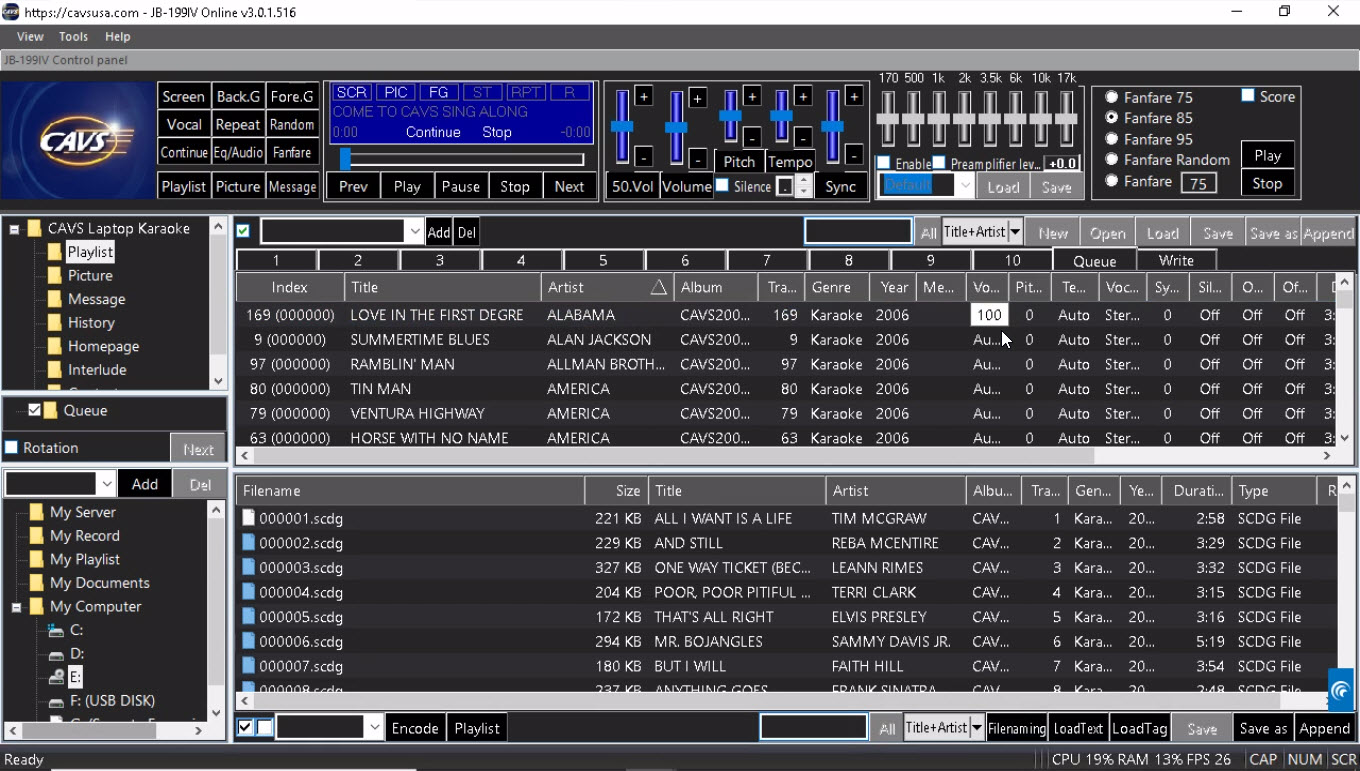Click the Pause transport button
This screenshot has width=1360, height=771.
click(x=460, y=186)
